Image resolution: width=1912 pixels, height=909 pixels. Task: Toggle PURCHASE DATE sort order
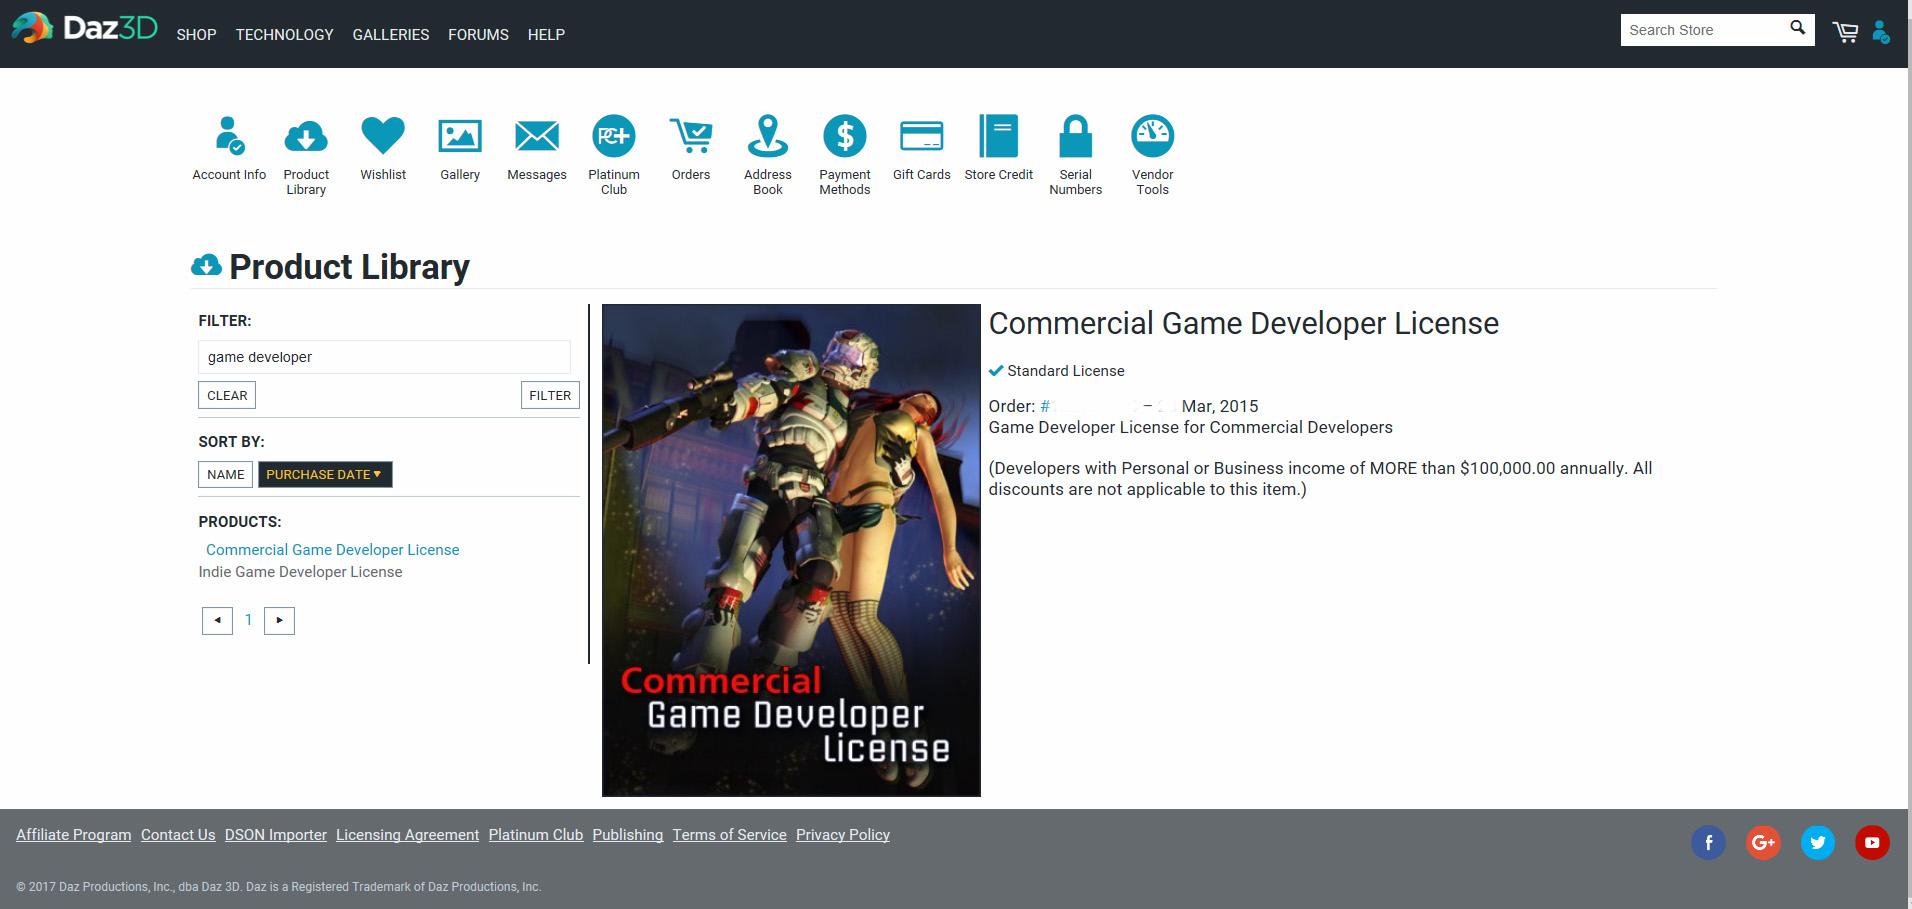tap(325, 474)
